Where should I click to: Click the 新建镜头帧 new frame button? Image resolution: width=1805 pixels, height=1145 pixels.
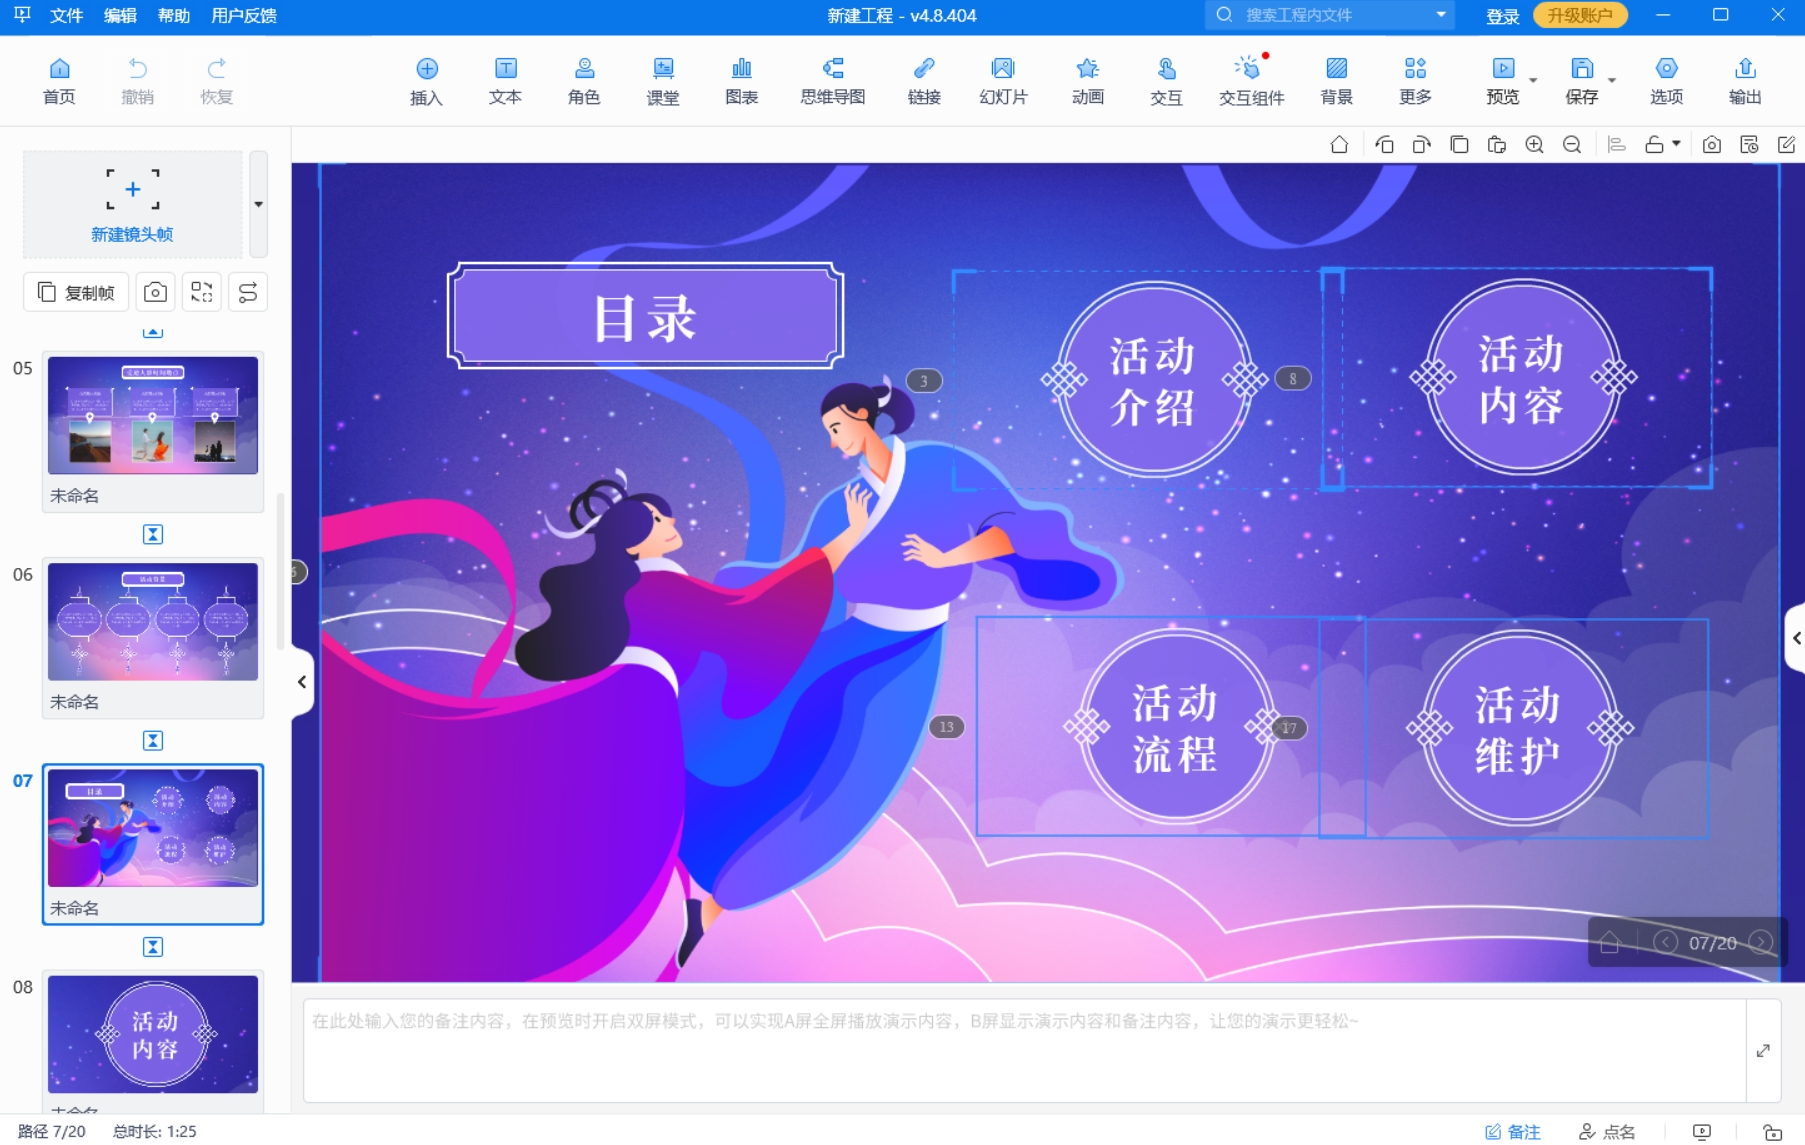132,204
